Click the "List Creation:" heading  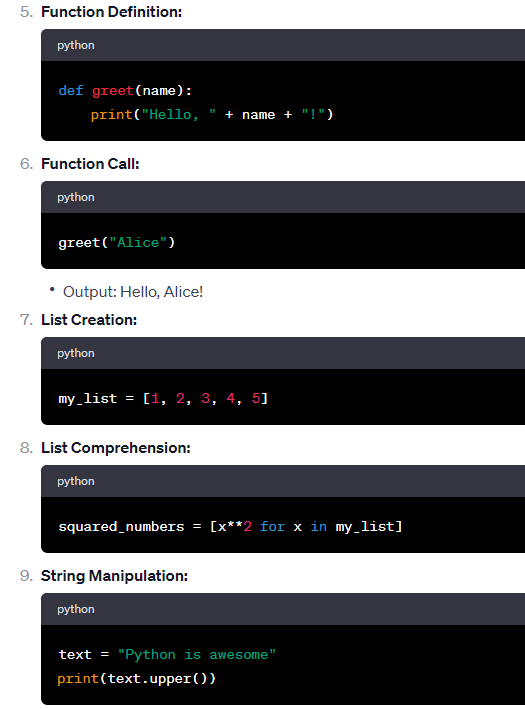(89, 320)
